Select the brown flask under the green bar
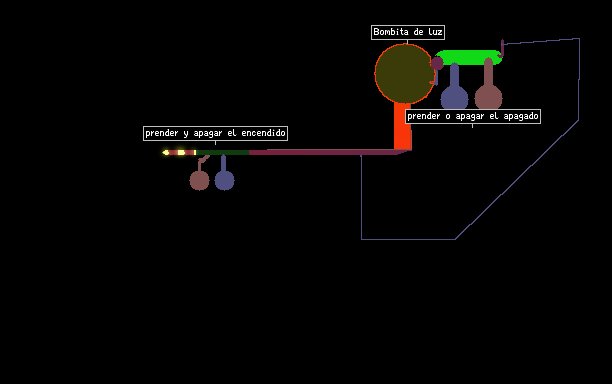Viewport: 612px width, 384px height. click(488, 84)
